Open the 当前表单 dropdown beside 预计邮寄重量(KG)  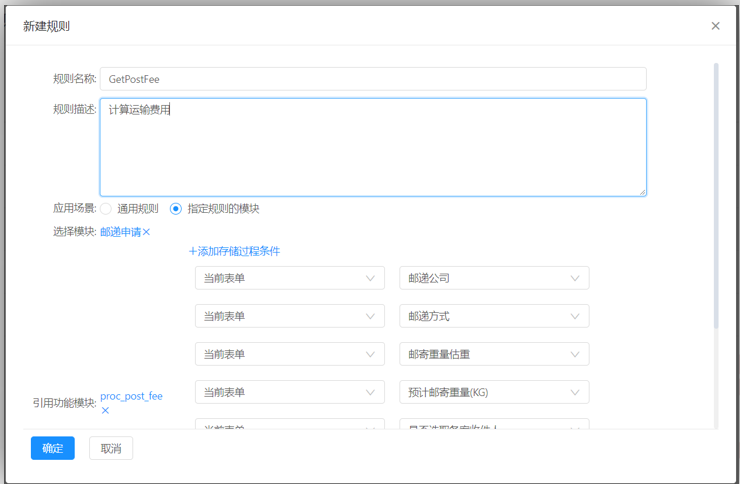pos(290,392)
